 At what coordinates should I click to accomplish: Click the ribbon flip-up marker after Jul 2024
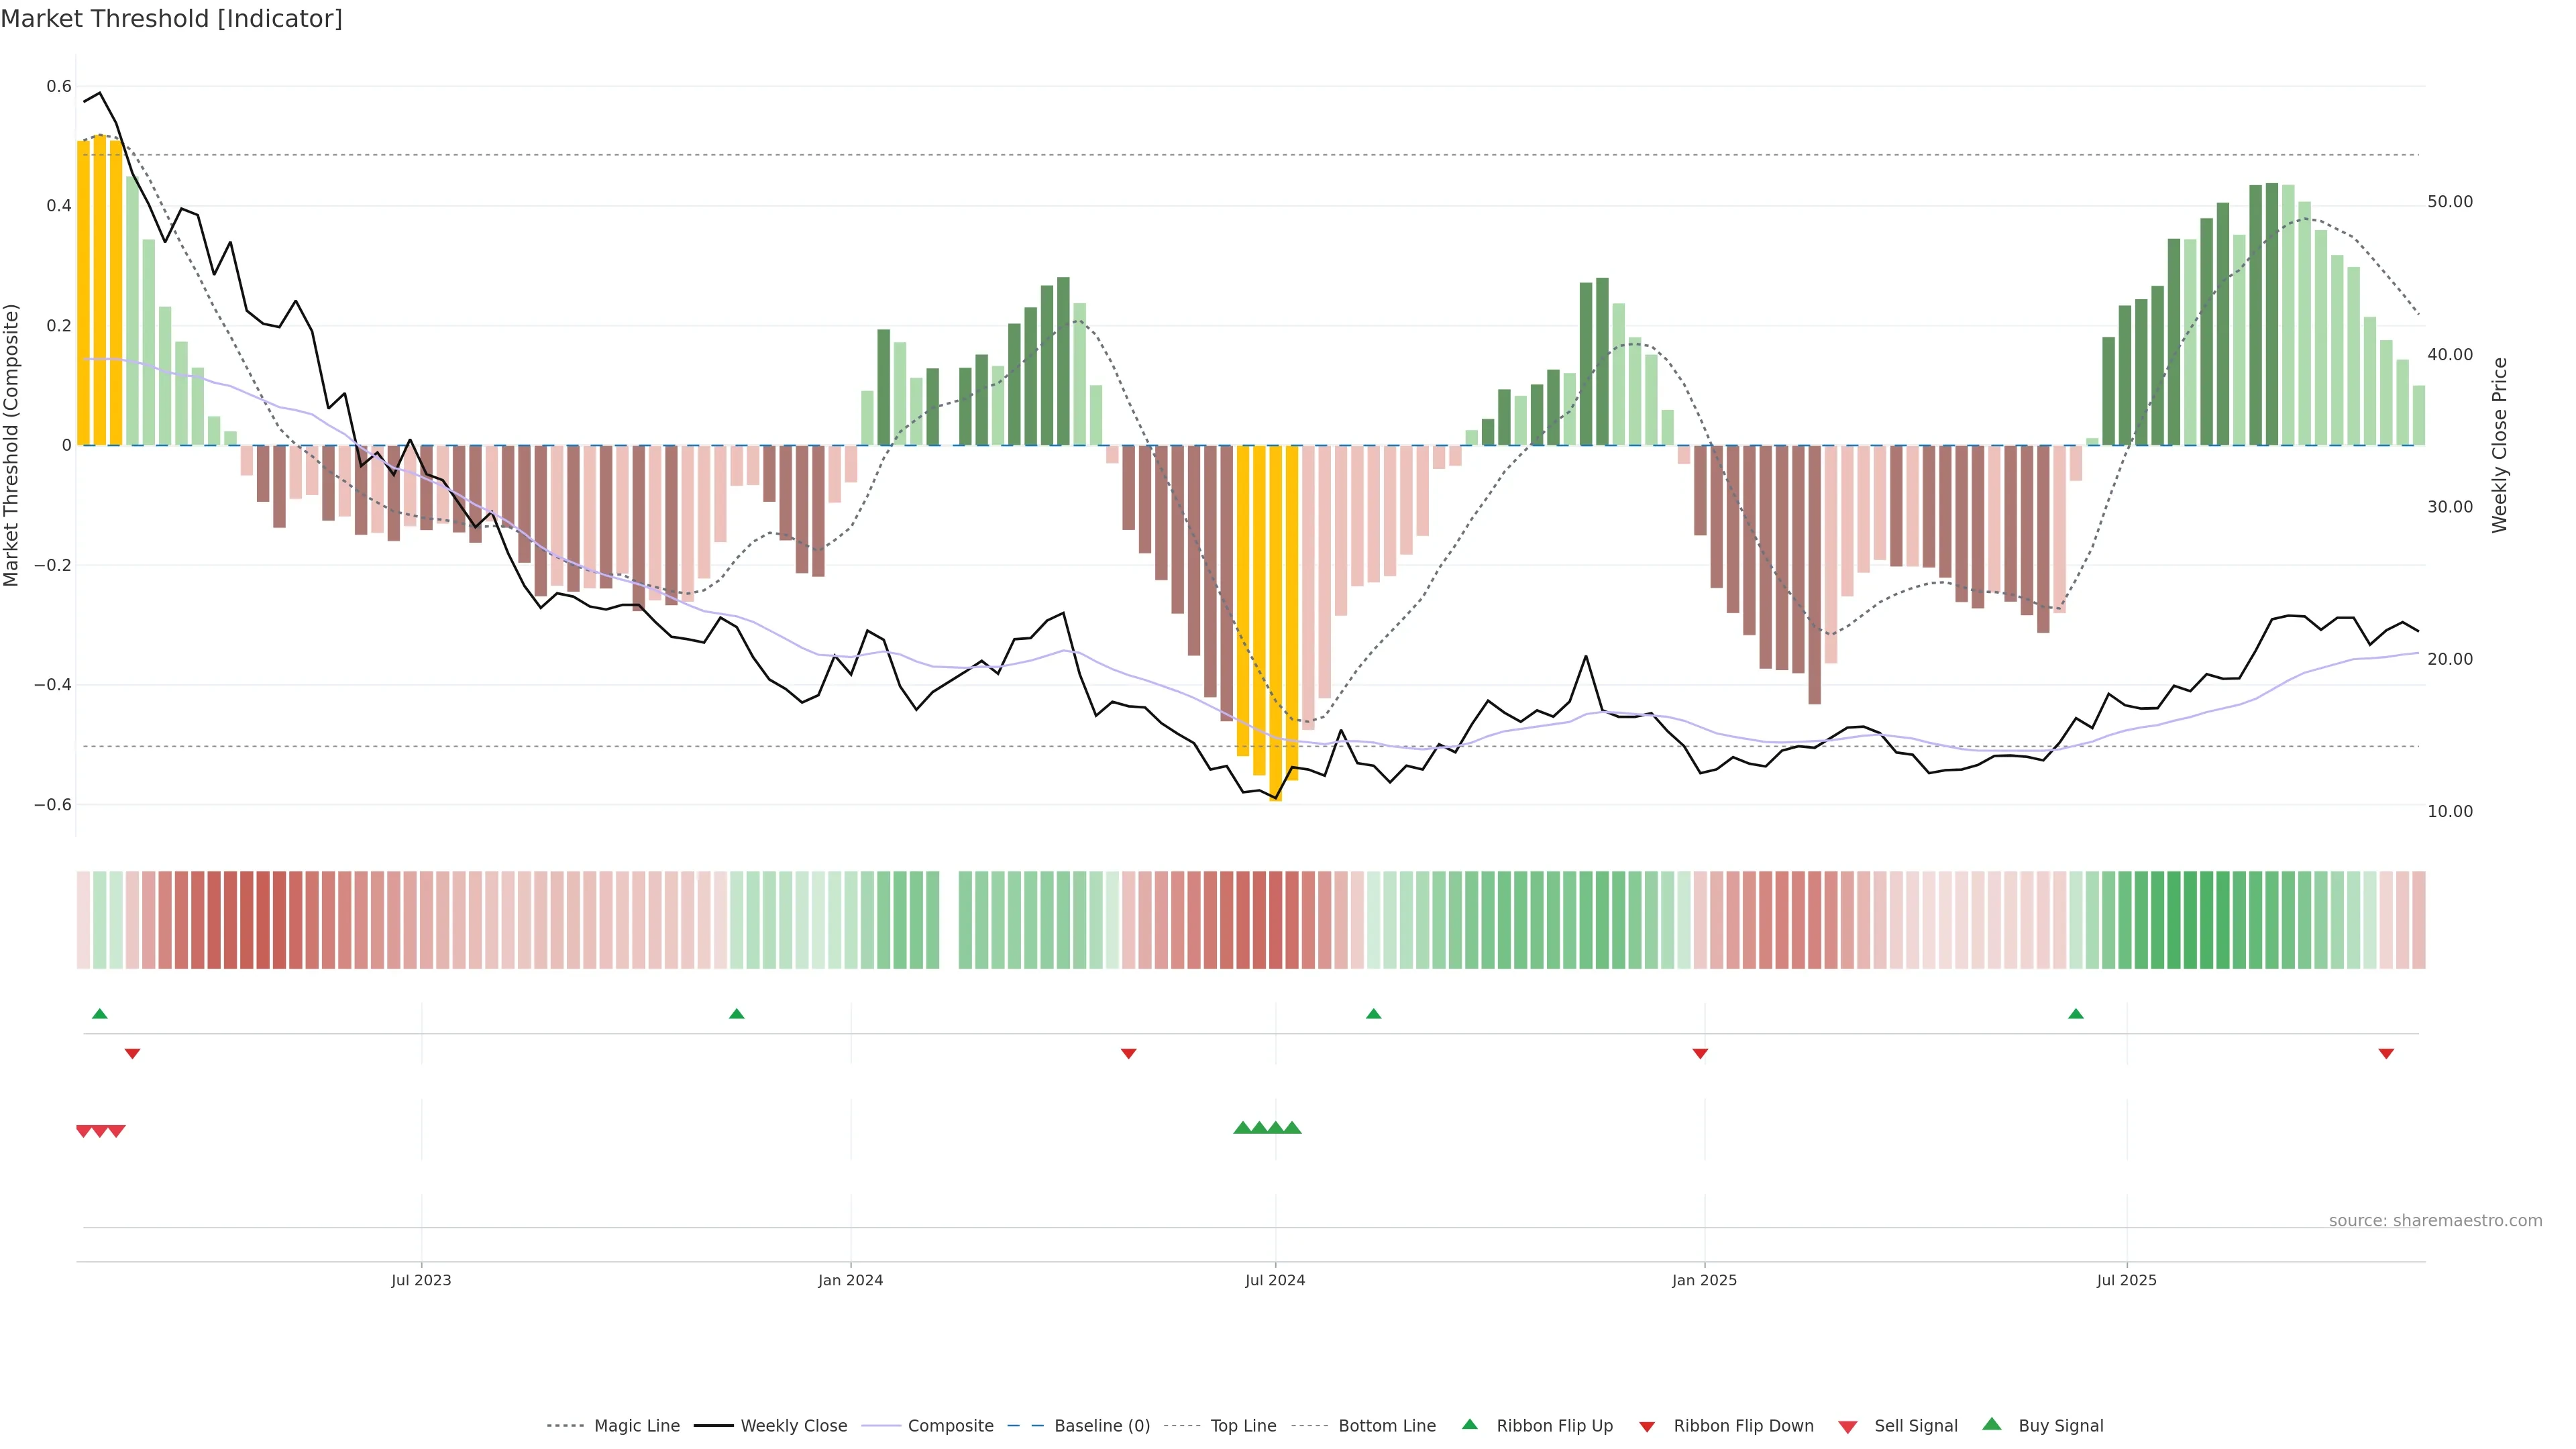[1373, 1014]
